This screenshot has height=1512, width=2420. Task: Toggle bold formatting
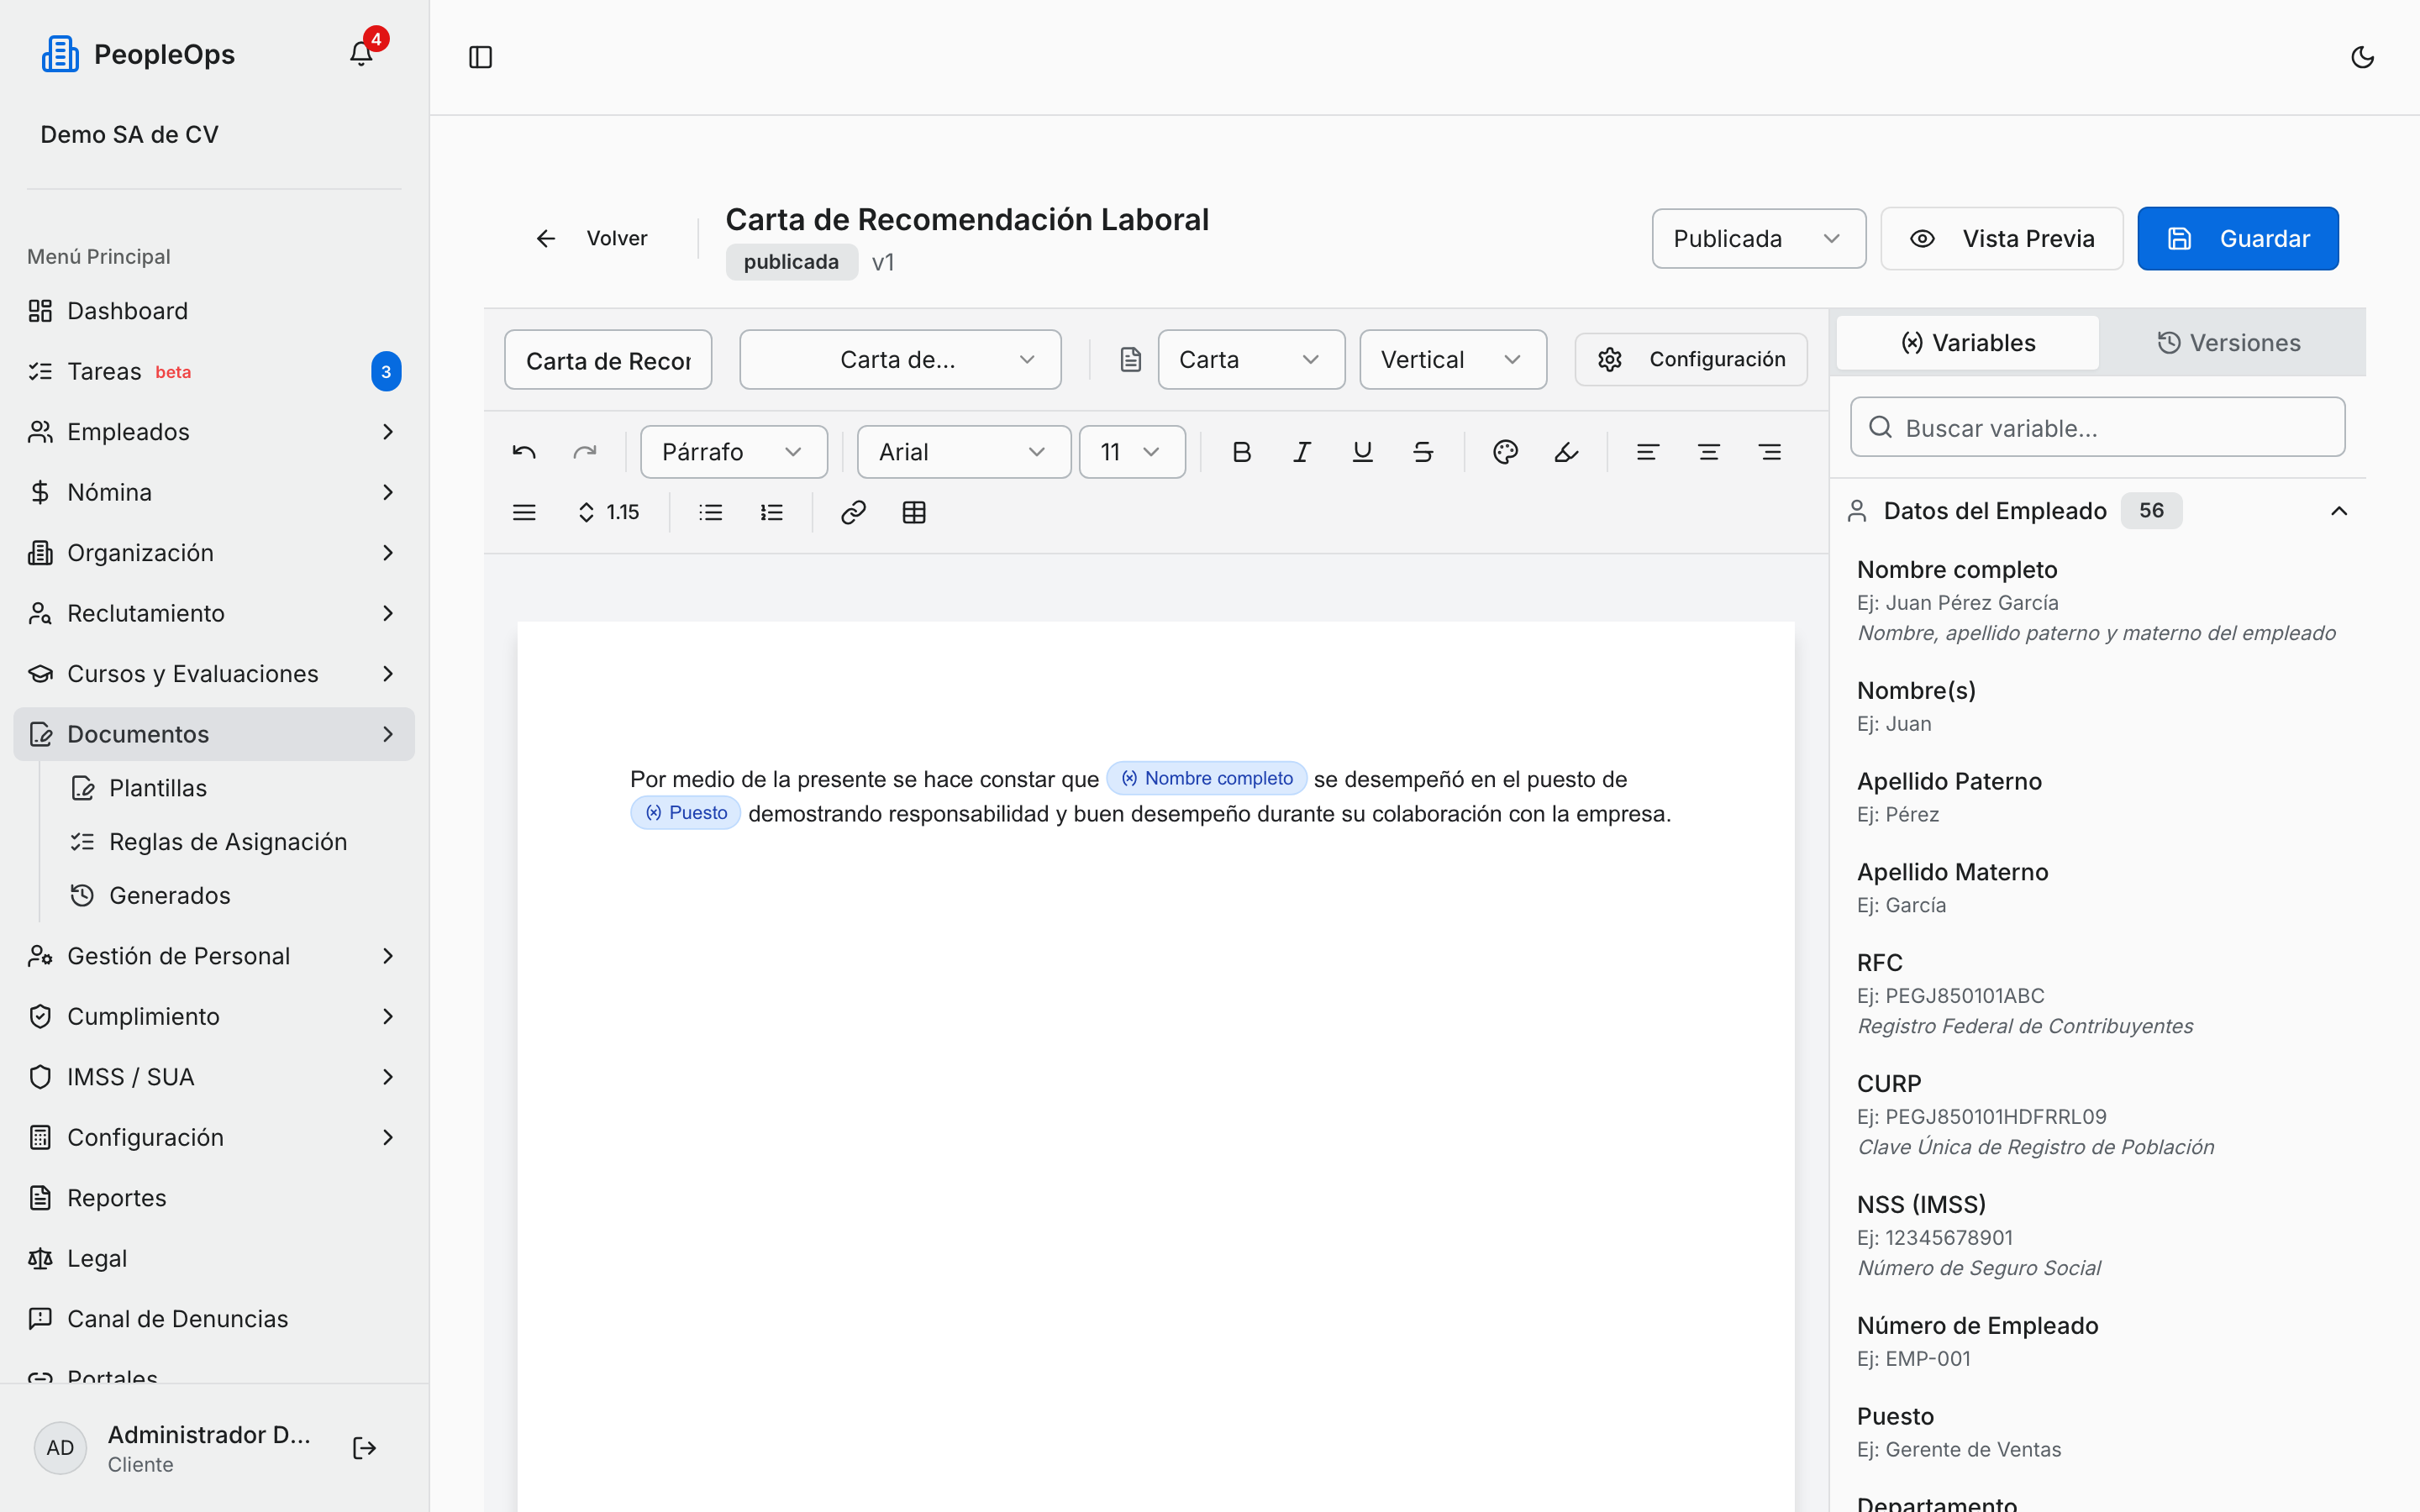pos(1241,452)
